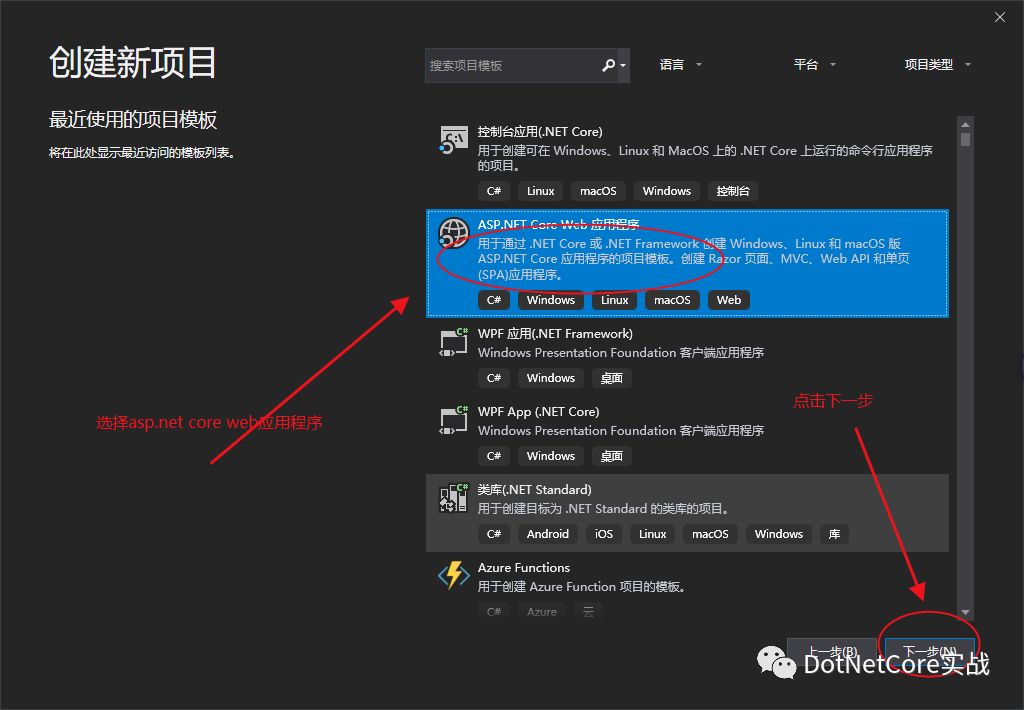Click the Azure tag on Azure Functions template
The width and height of the screenshot is (1024, 710).
click(542, 612)
